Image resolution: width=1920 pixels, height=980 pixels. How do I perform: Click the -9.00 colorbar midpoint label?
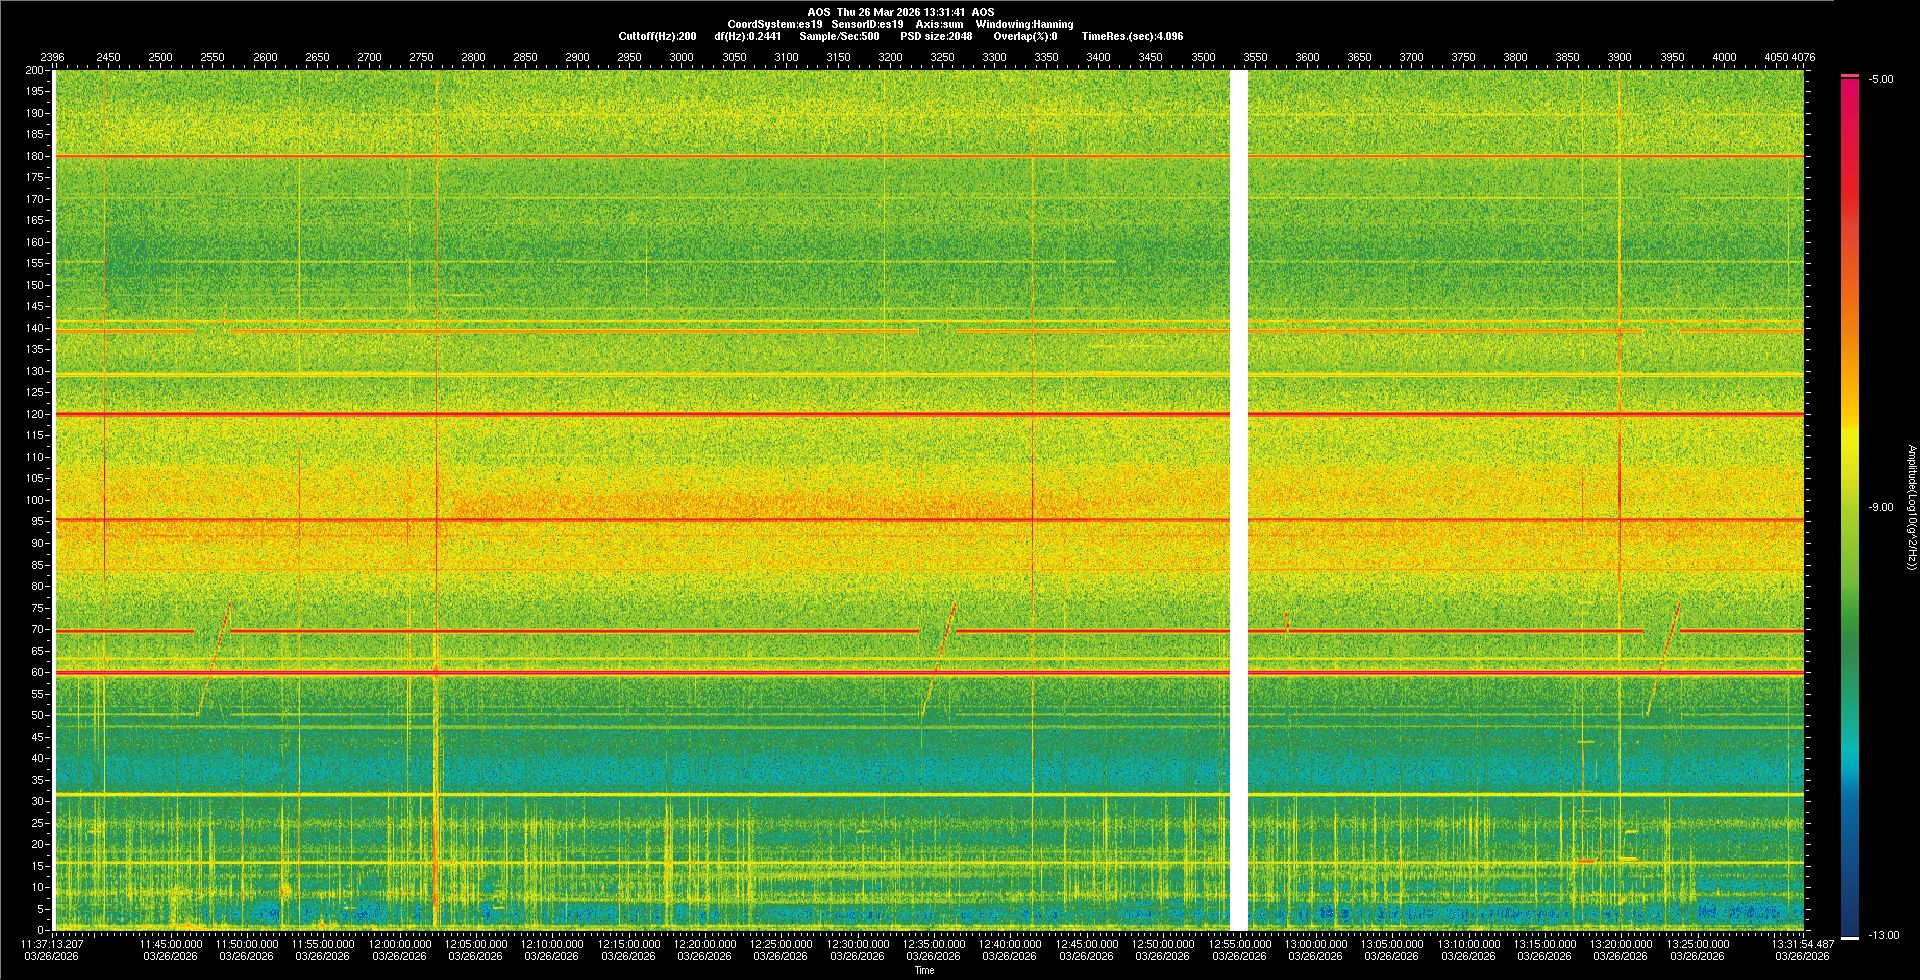[1880, 507]
